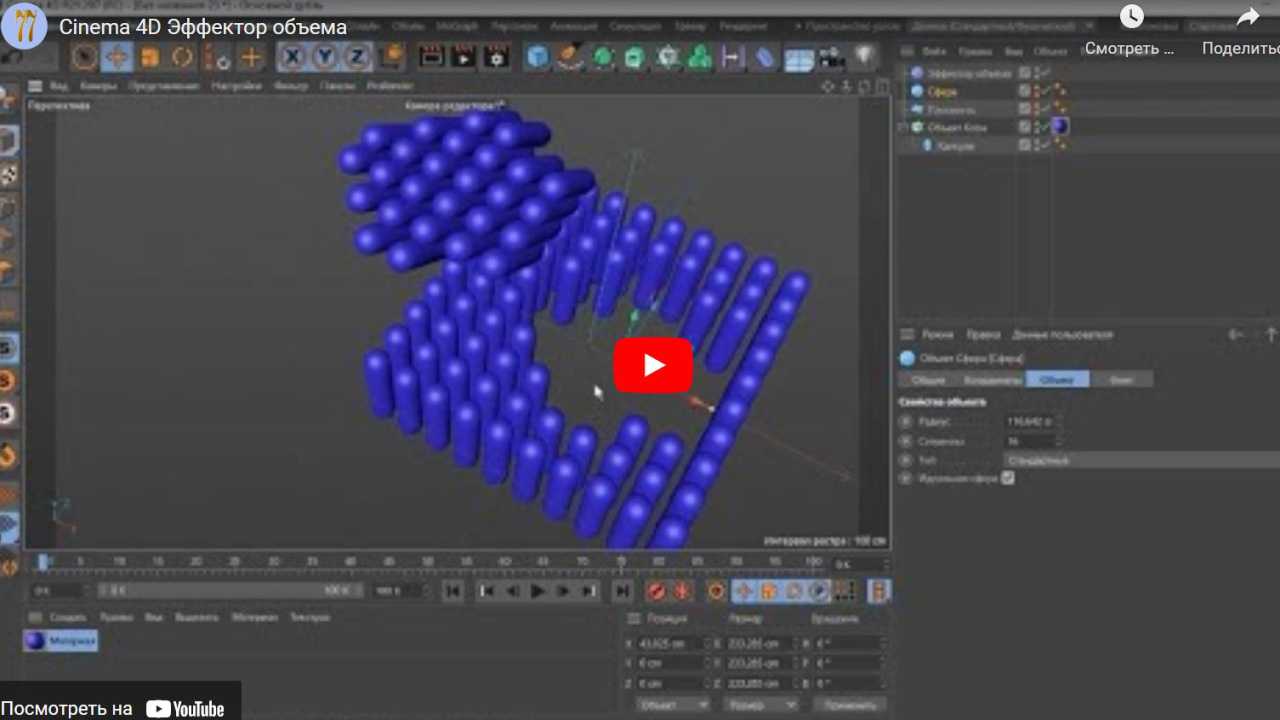Select the Move tool
Image resolution: width=1280 pixels, height=720 pixels.
coord(117,57)
